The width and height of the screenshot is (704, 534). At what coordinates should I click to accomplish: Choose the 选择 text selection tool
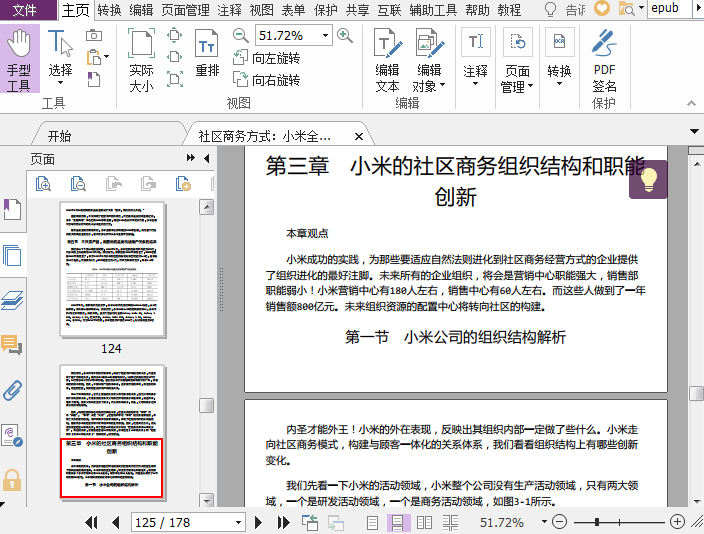point(60,58)
